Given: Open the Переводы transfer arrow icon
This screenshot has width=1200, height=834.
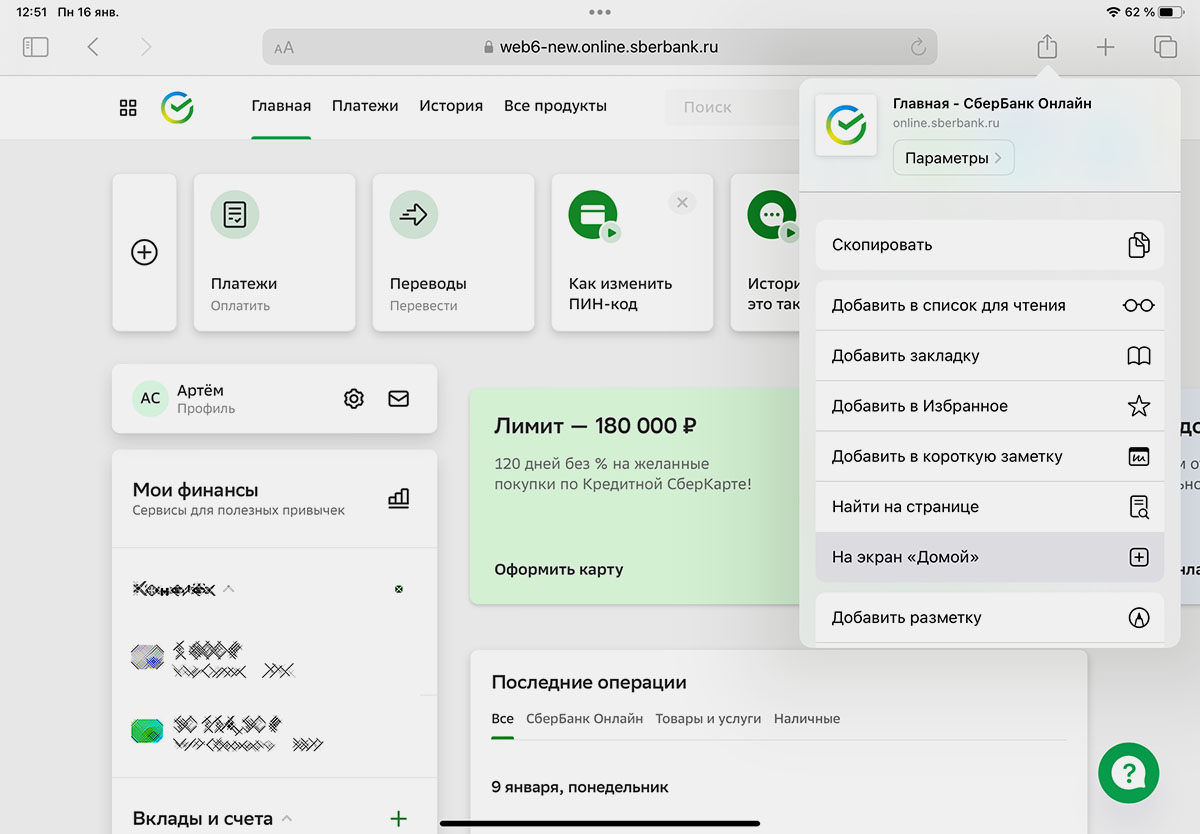Looking at the screenshot, I should click(414, 214).
